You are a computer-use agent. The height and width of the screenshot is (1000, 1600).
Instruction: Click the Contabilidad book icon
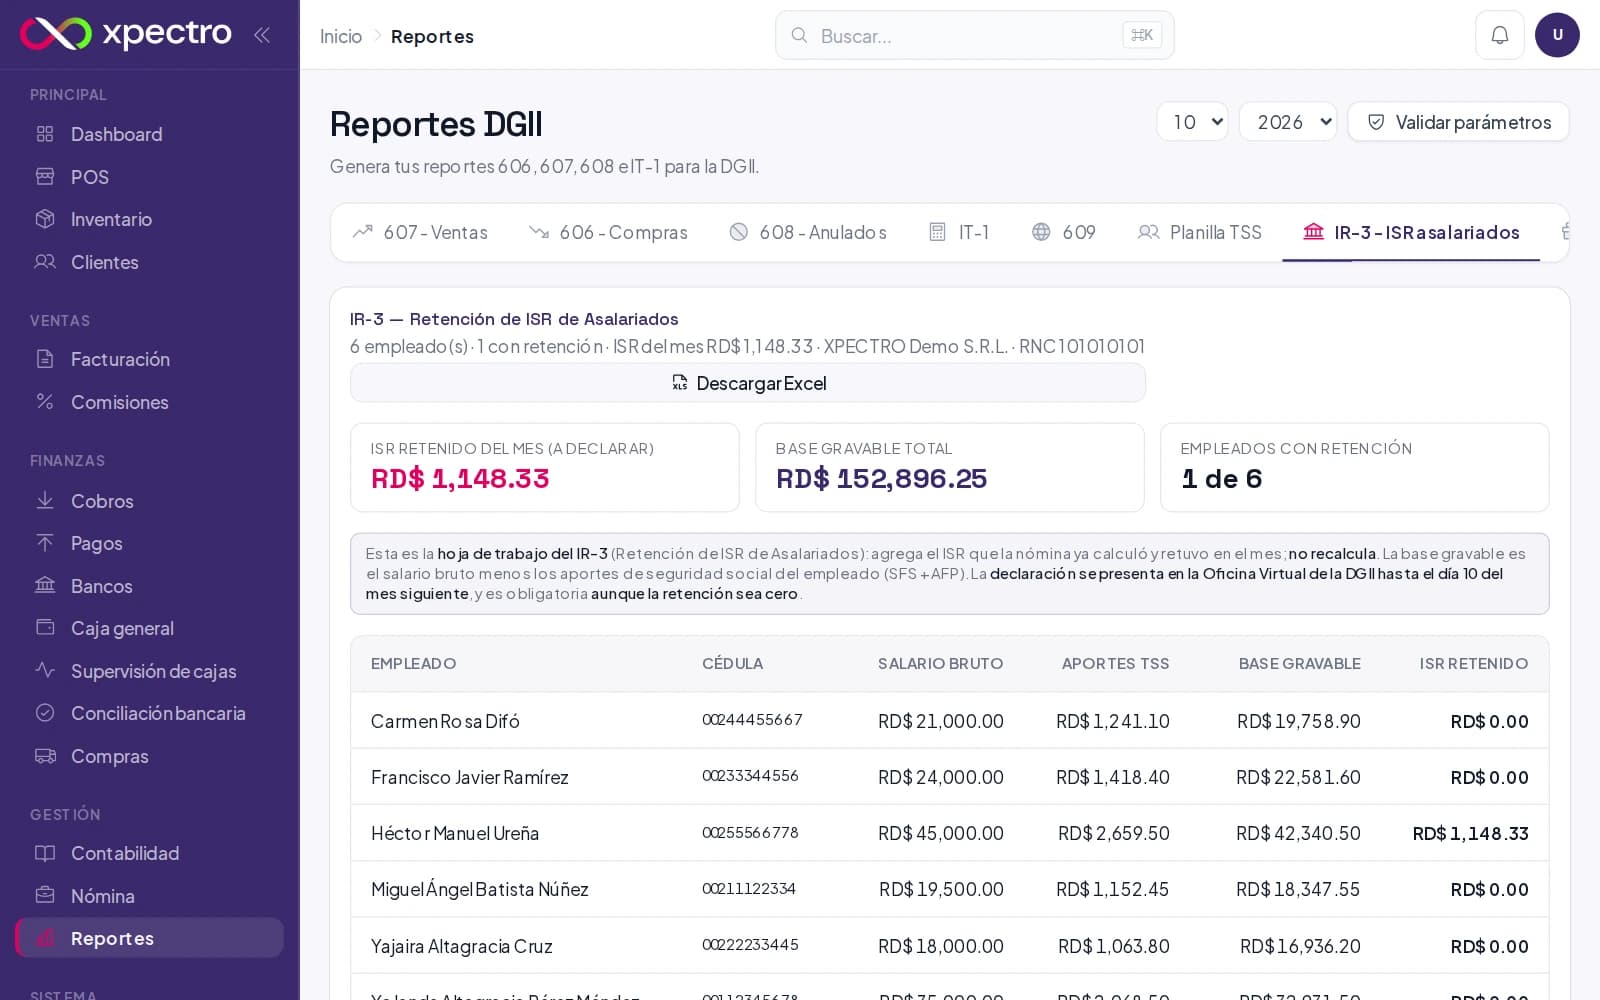point(45,853)
